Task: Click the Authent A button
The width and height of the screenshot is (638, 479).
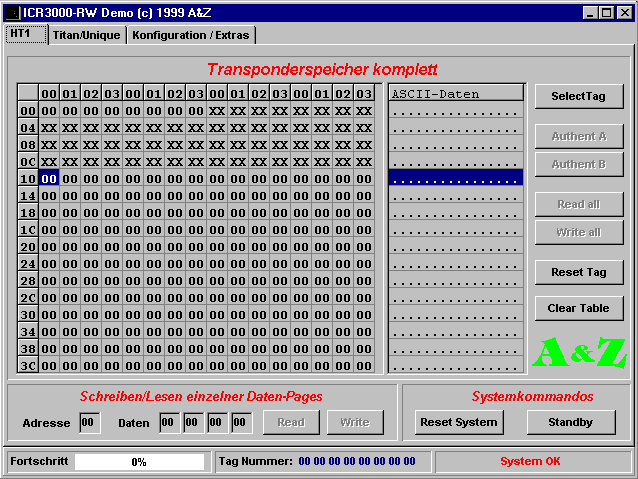Action: point(579,136)
